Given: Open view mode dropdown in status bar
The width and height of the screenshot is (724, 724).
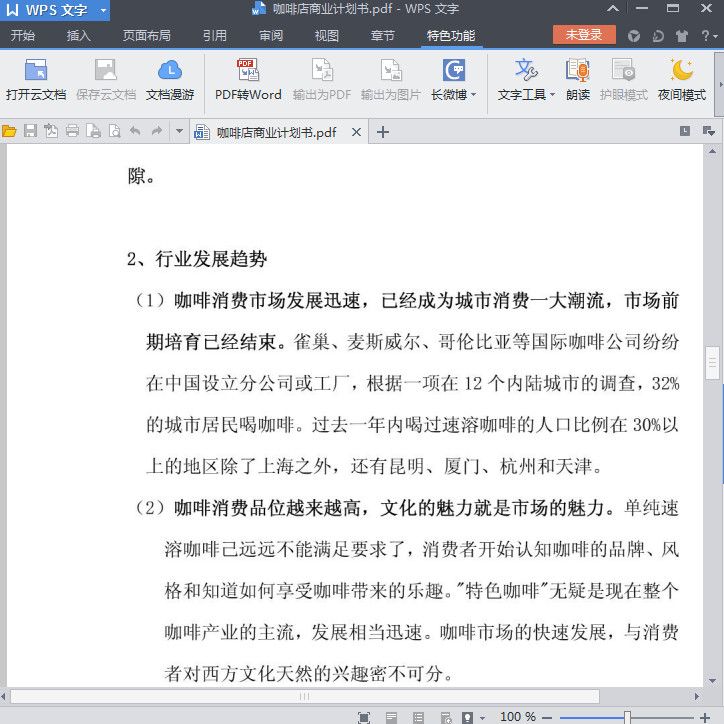Looking at the screenshot, I should (483, 718).
